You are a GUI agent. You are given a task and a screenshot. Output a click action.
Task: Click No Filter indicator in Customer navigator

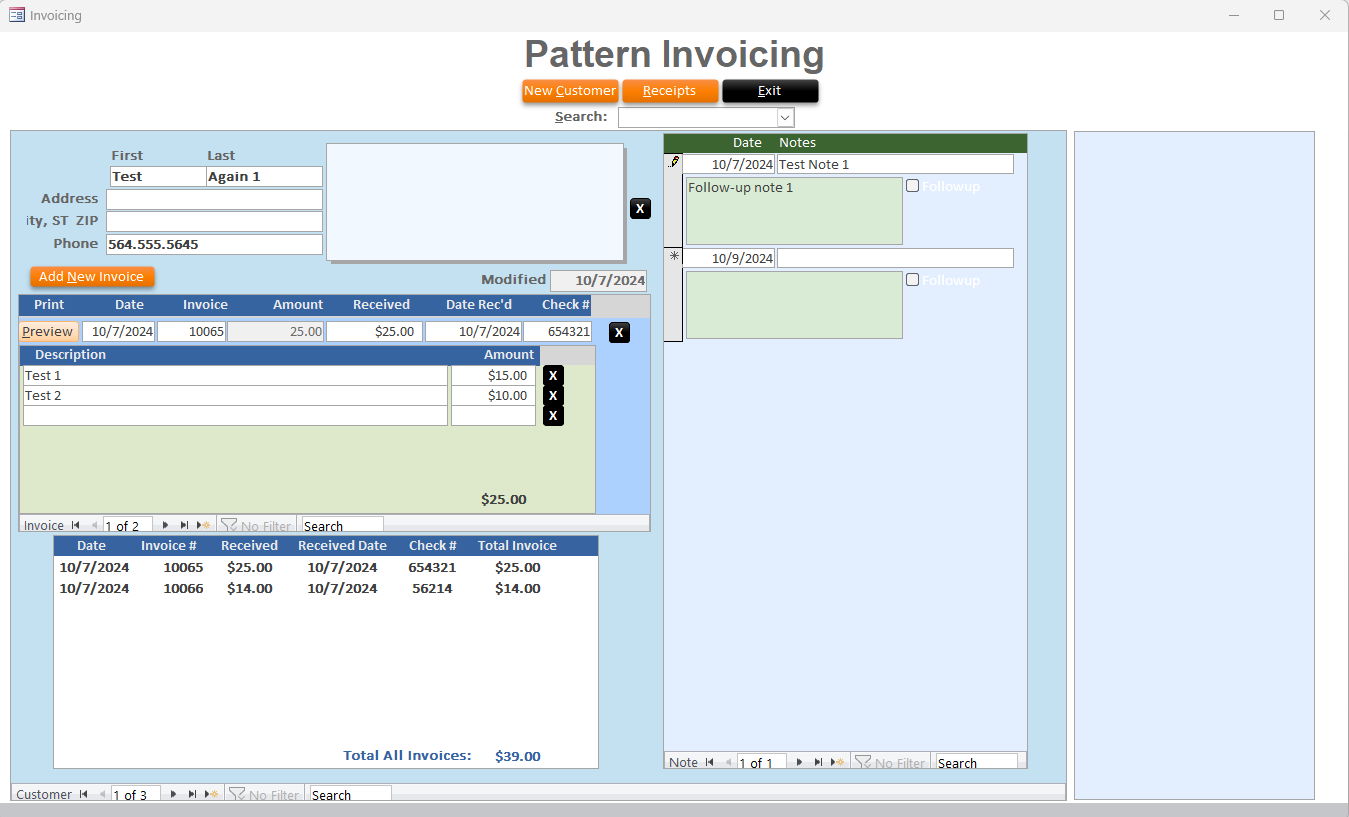click(264, 794)
